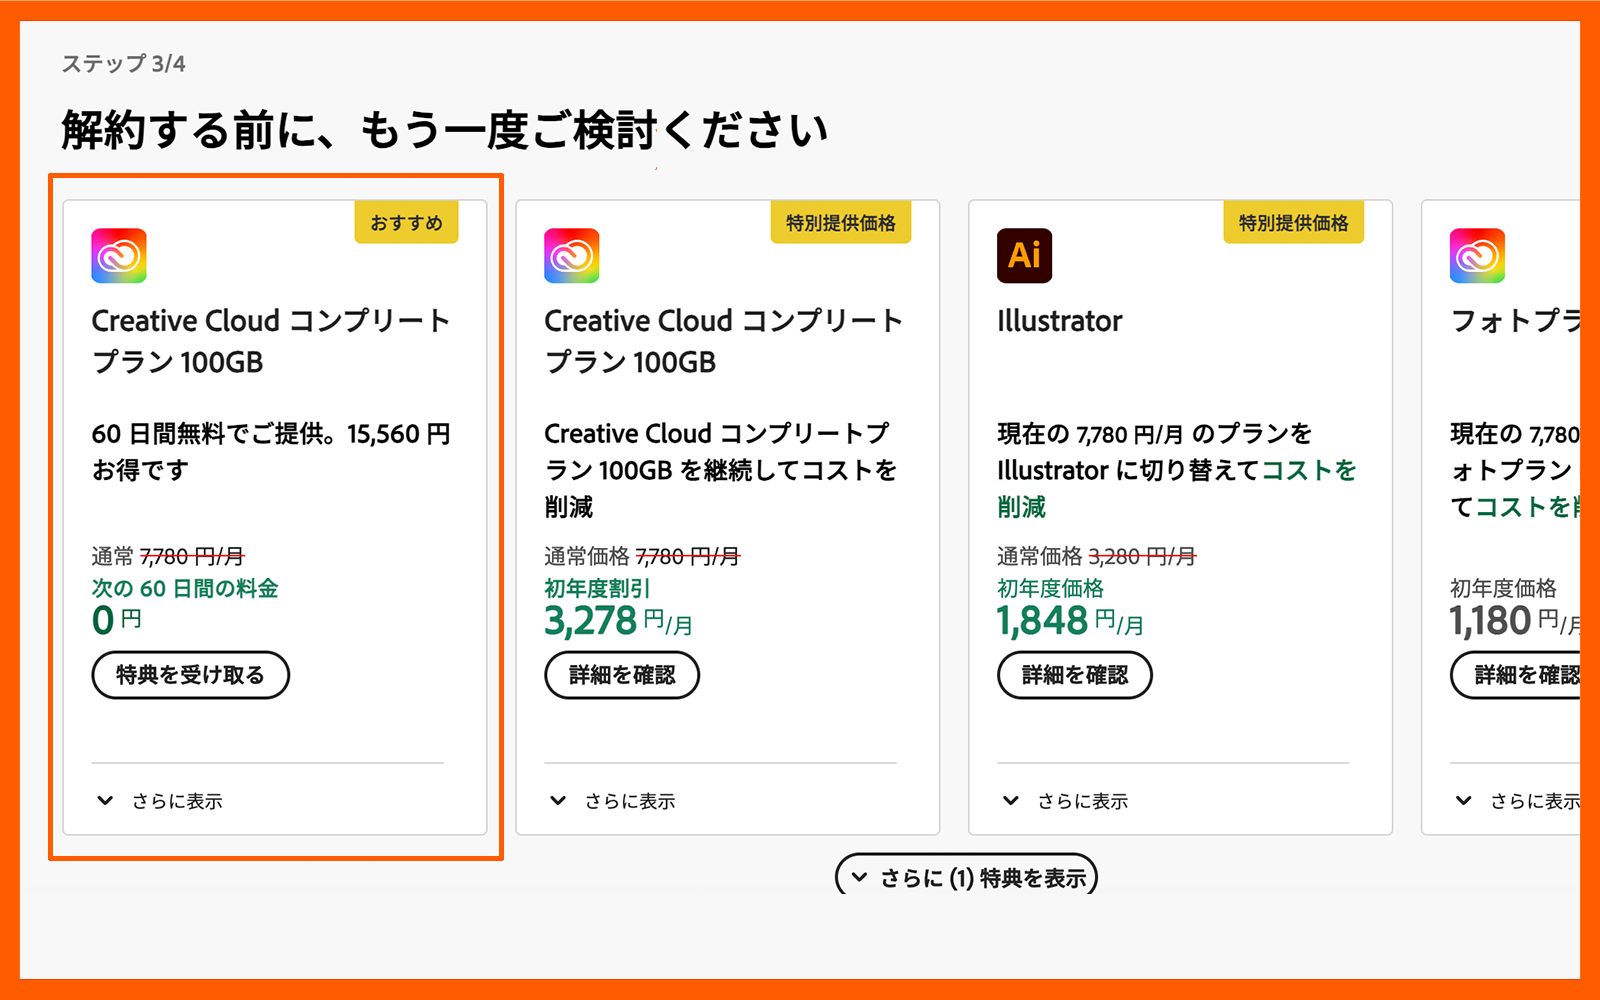This screenshot has height=1000, width=1600.
Task: Click the Creative Cloud icon on the recommended card
Action: [120, 255]
